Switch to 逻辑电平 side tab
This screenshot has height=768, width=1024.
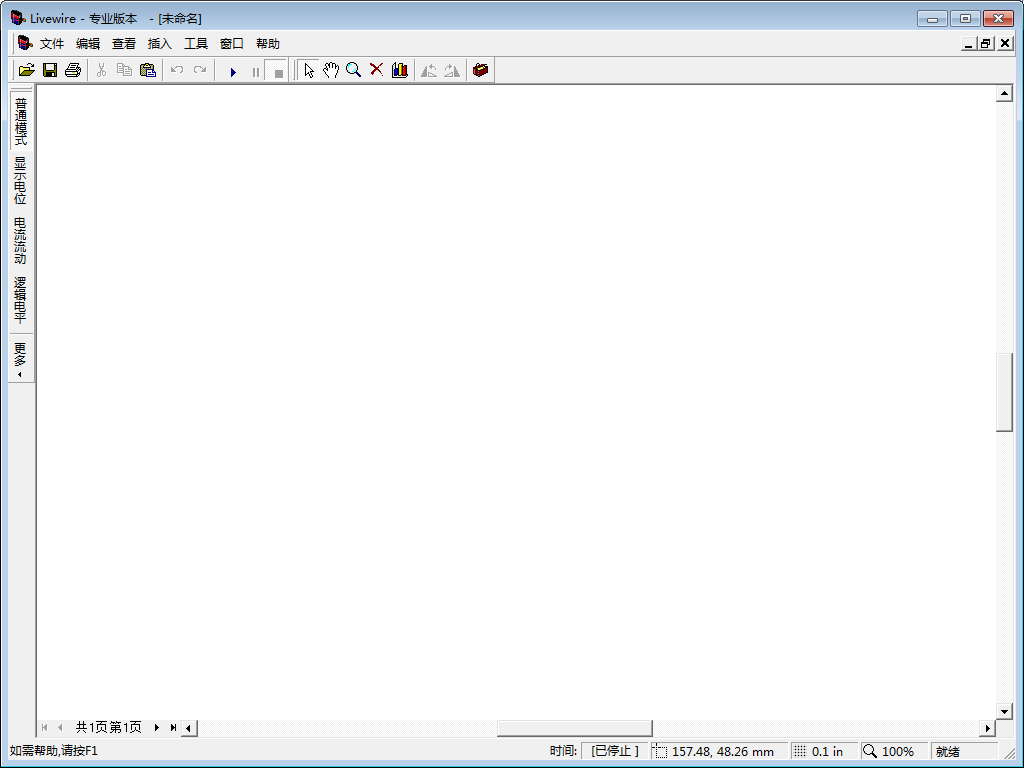pyautogui.click(x=21, y=300)
